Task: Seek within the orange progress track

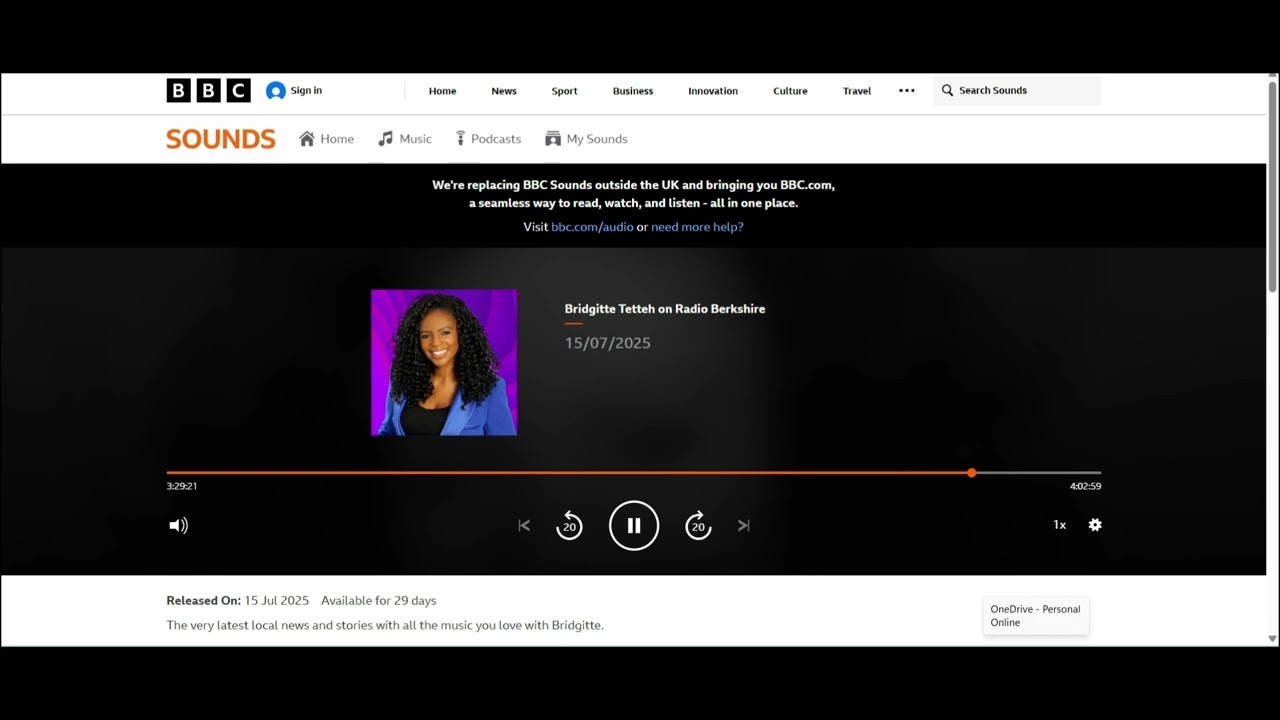Action: pyautogui.click(x=569, y=473)
